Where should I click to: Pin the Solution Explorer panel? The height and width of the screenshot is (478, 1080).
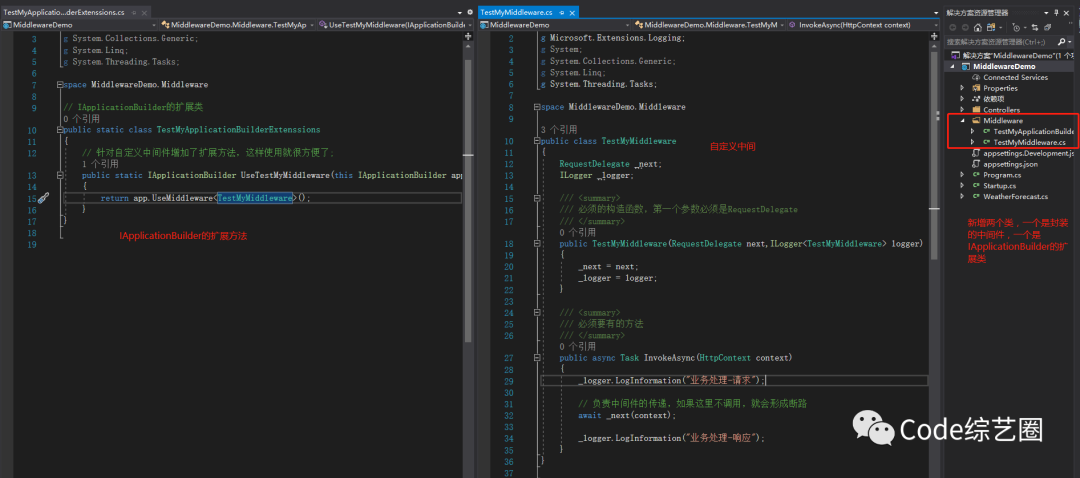pos(1056,12)
